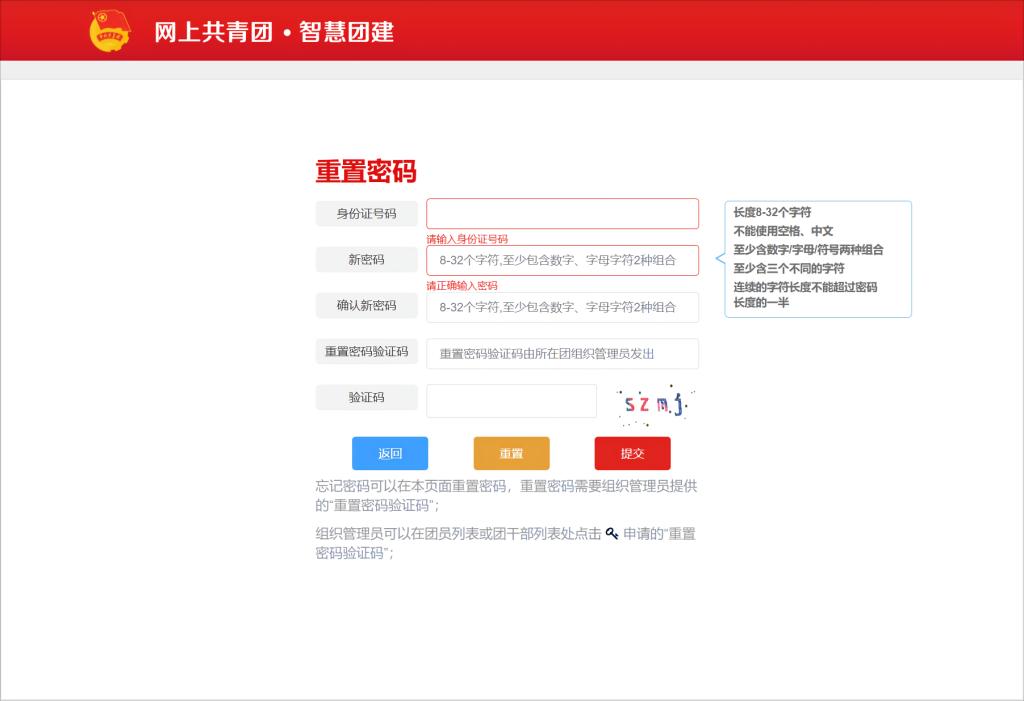Click the orange 重置 button
The image size is (1024, 701).
(511, 453)
